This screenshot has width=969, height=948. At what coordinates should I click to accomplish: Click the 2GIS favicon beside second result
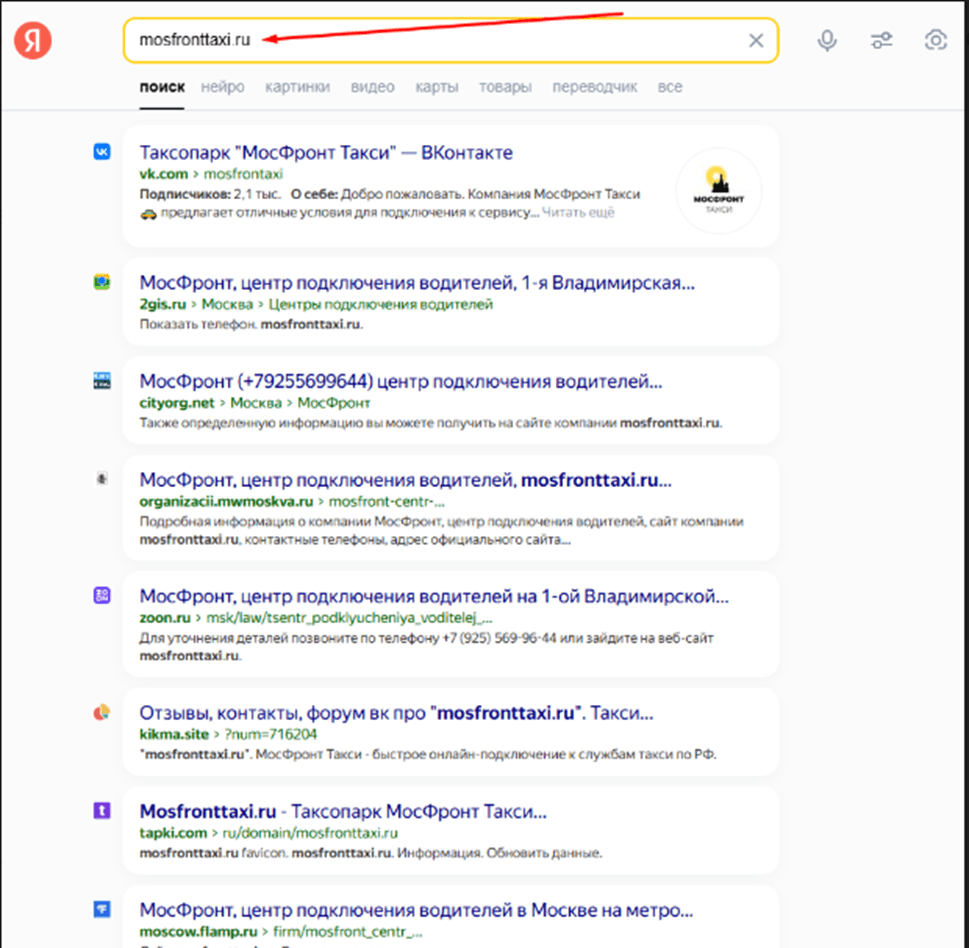click(x=102, y=283)
